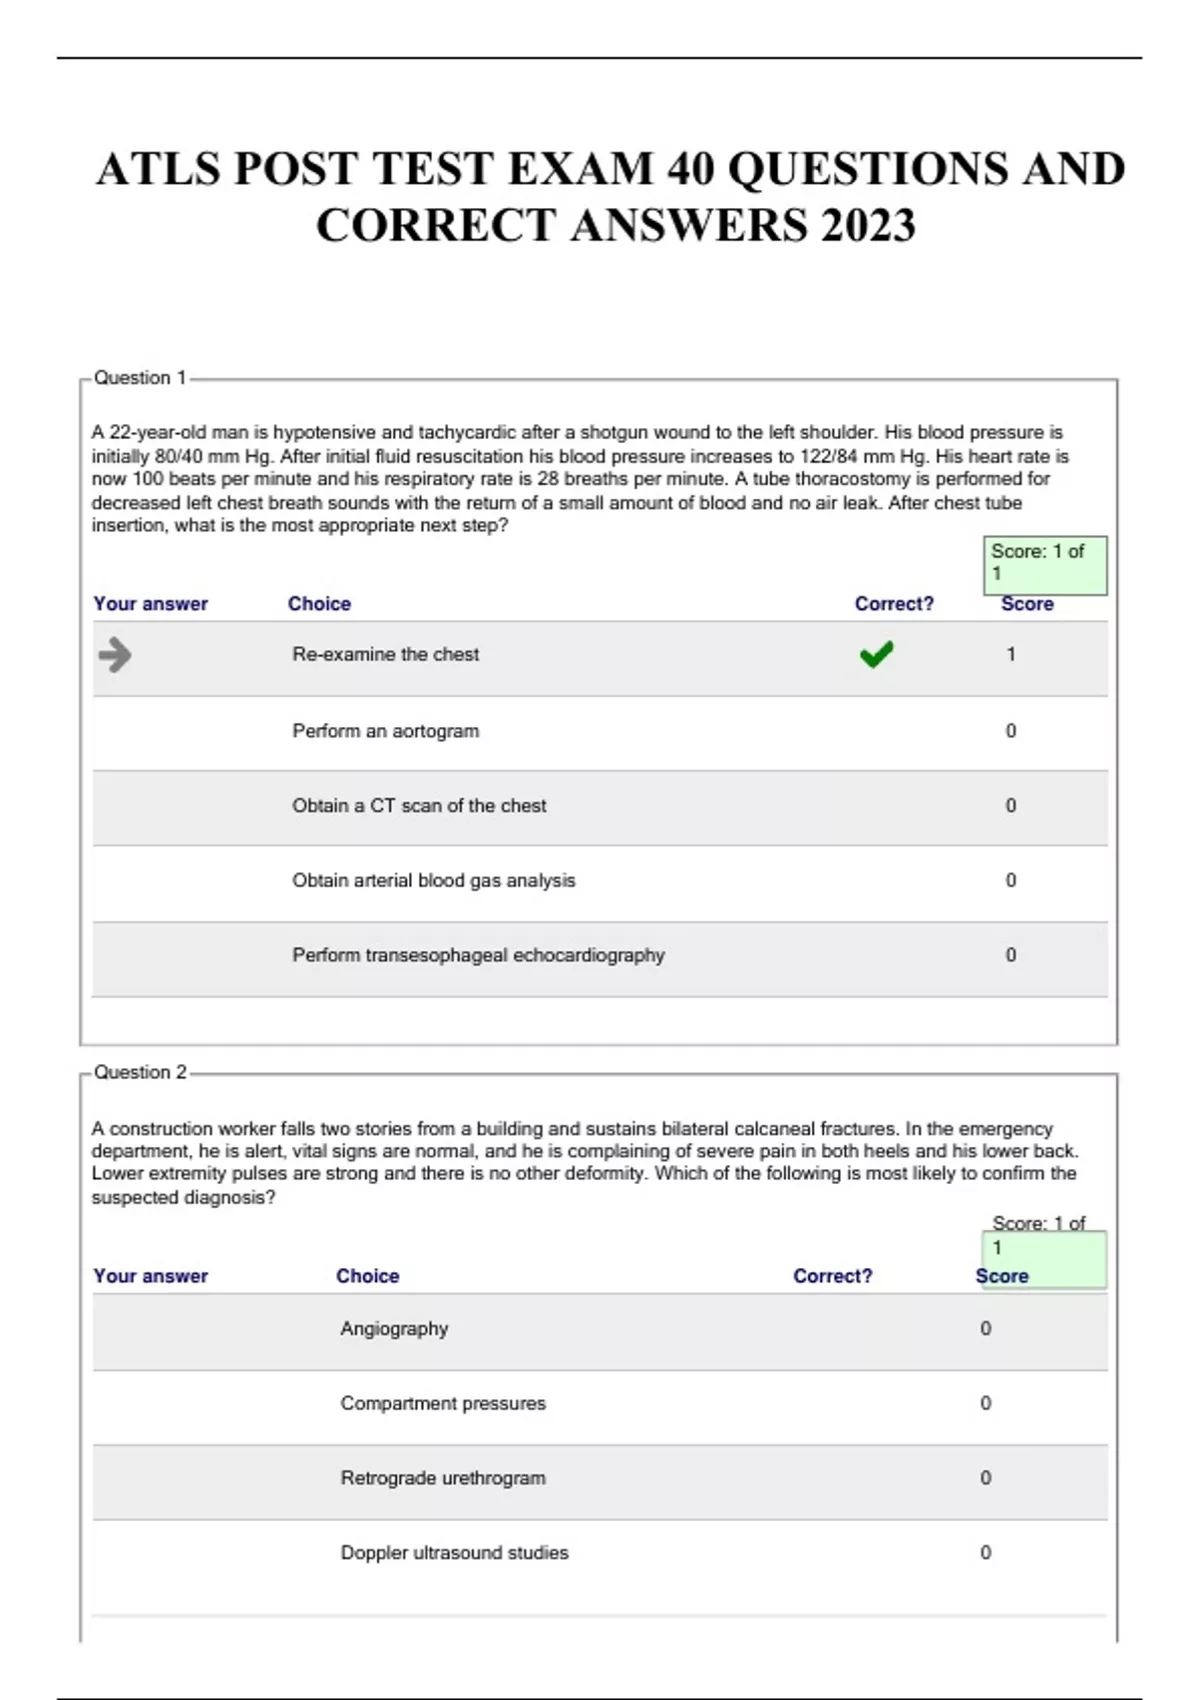Viewport: 1200px width, 1700px height.
Task: Select the 'Angiography' choice
Action: (394, 1329)
